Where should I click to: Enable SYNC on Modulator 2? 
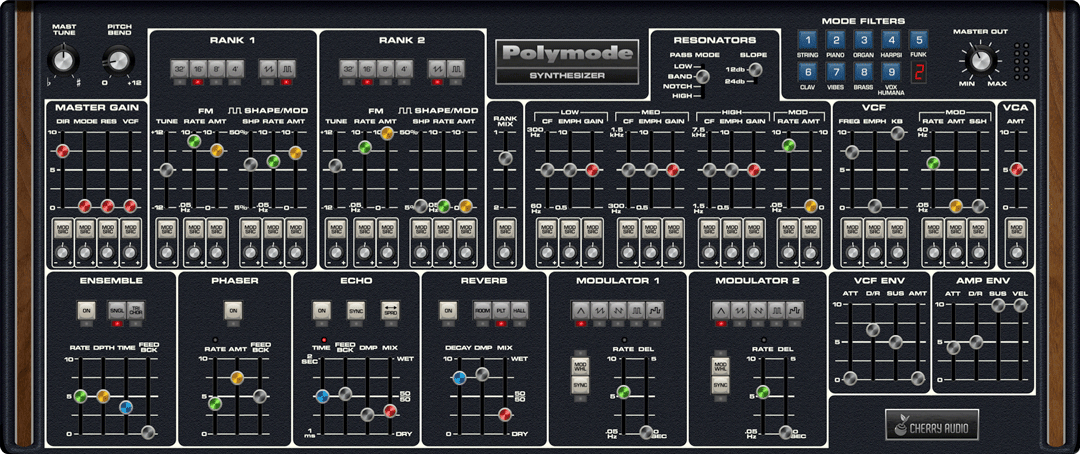coord(720,384)
